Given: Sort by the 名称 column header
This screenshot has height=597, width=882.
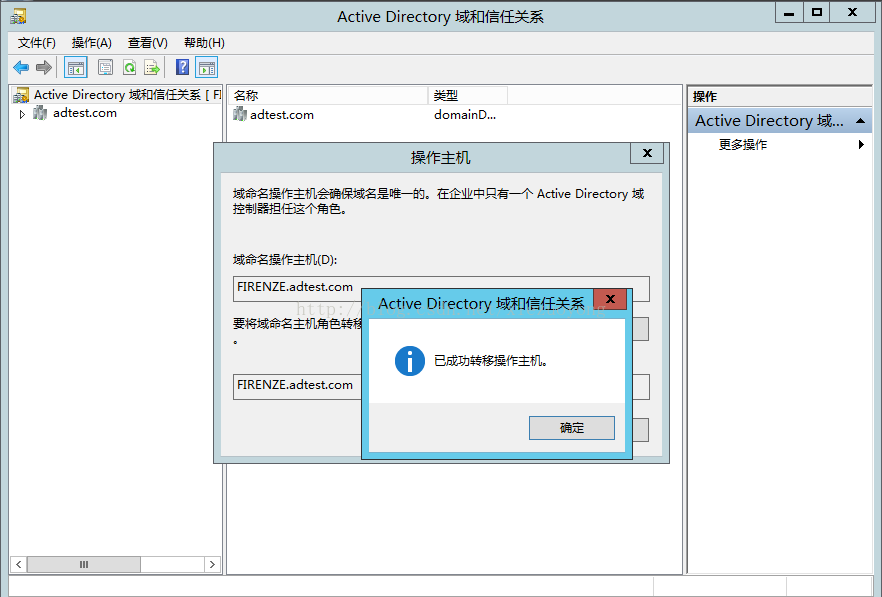Looking at the screenshot, I should (x=328, y=96).
